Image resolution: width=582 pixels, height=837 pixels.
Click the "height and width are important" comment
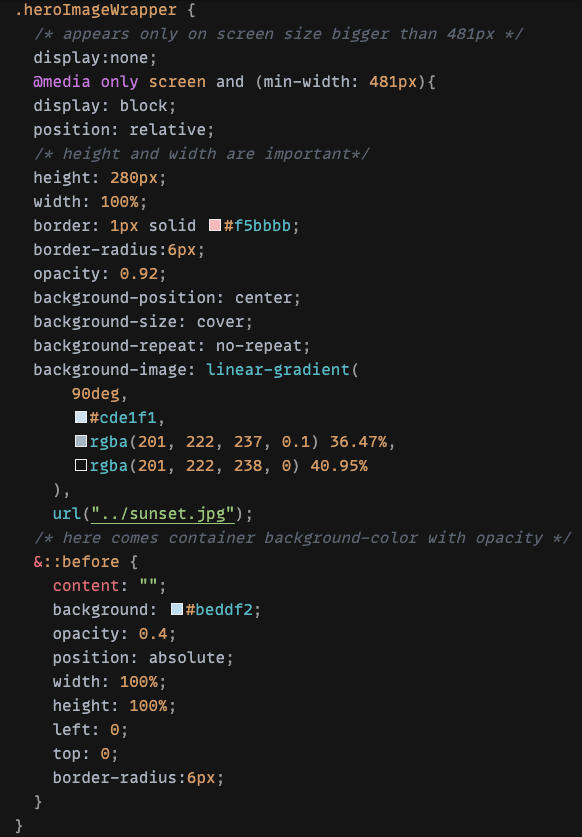click(201, 154)
